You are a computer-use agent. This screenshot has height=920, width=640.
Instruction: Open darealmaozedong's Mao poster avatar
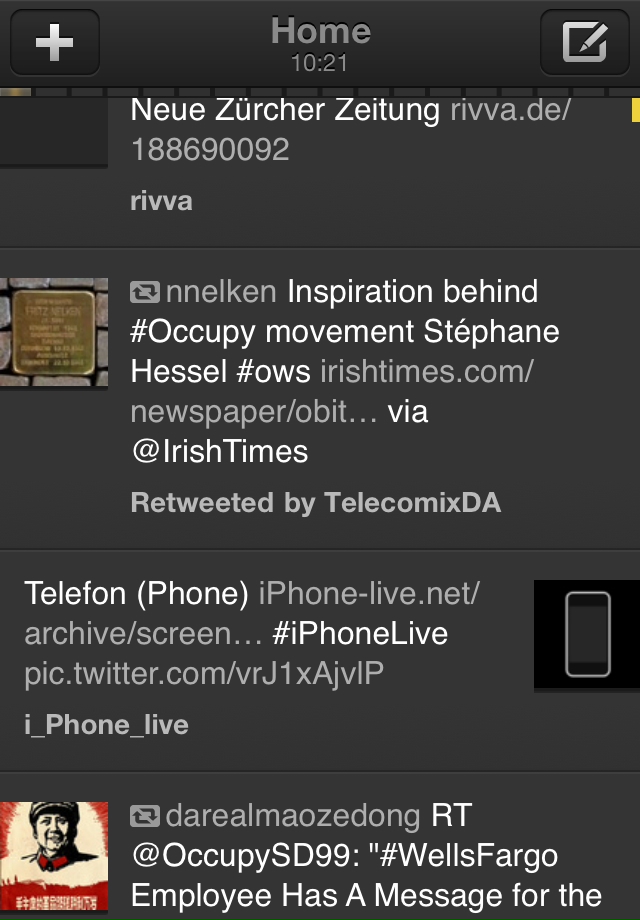pos(54,856)
